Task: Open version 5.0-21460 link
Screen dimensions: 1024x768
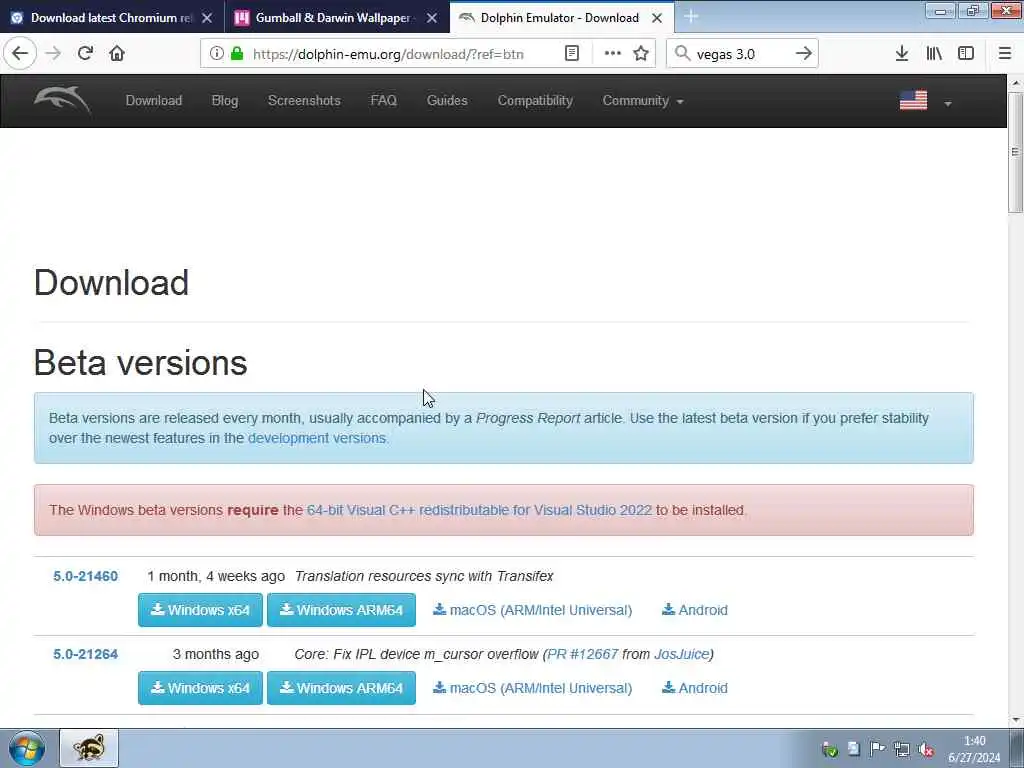Action: [x=86, y=576]
